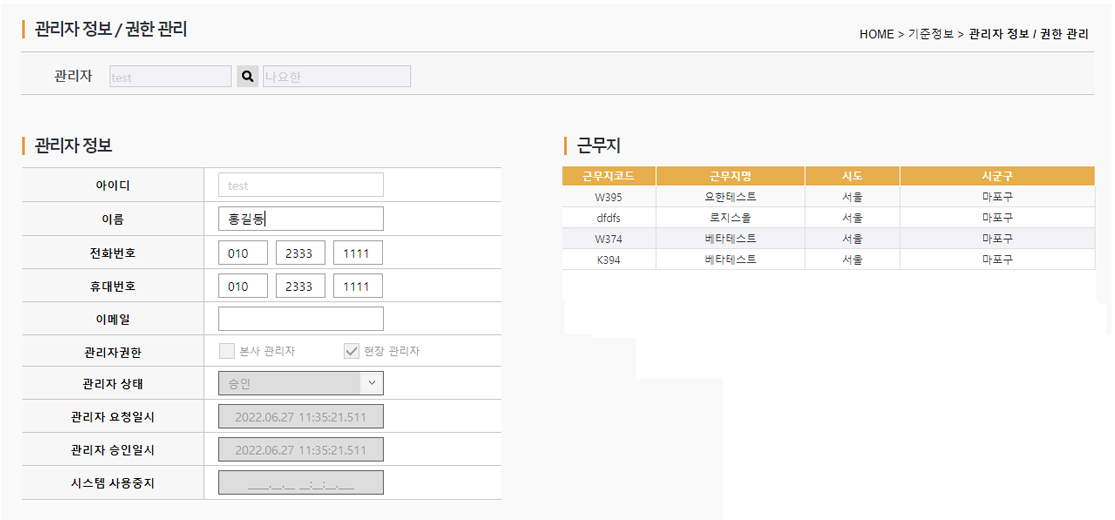The image size is (1115, 520).
Task: Click the 시스템 사용중지 date field
Action: [300, 483]
